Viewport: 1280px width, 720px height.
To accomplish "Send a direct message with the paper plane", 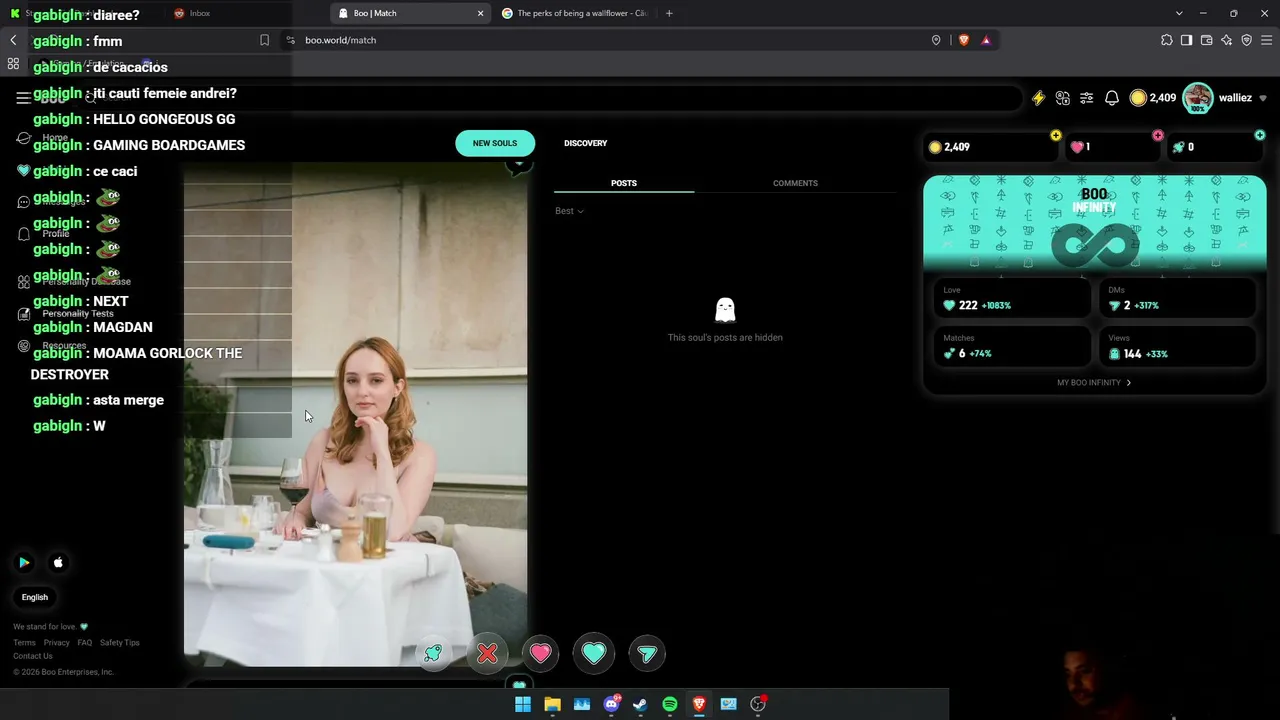I will 647,653.
